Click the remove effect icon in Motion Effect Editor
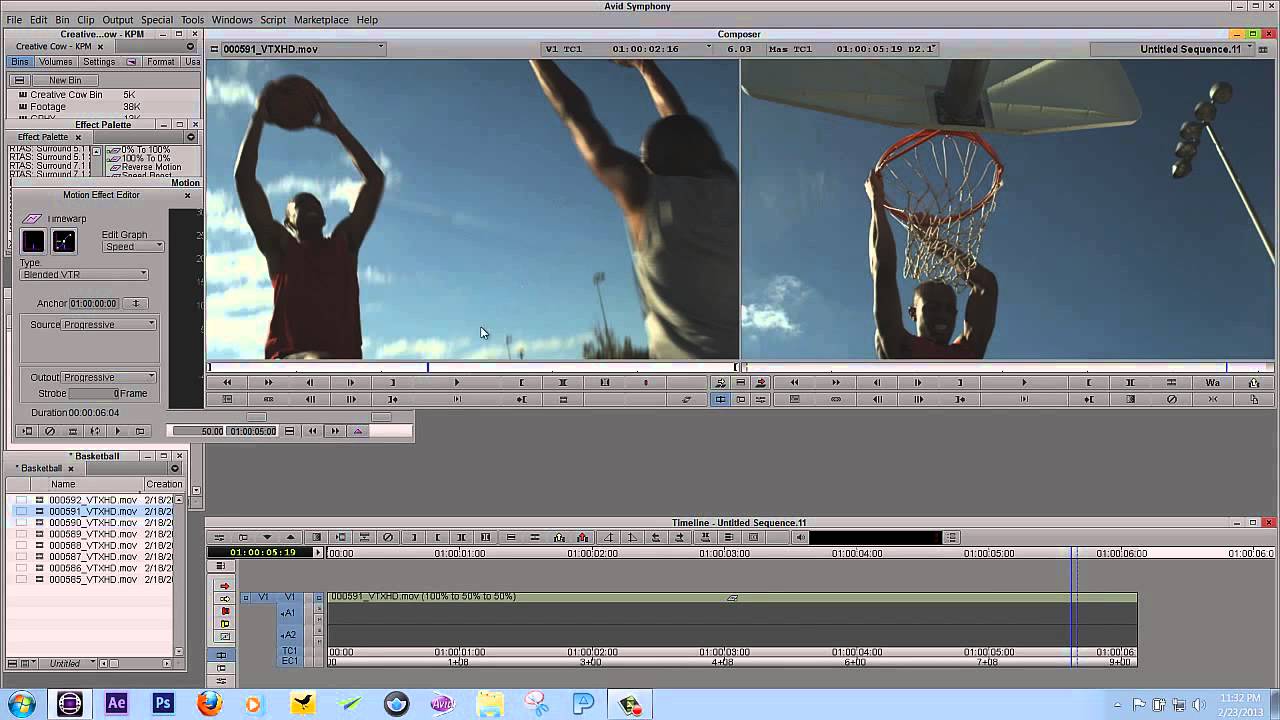 coord(49,431)
